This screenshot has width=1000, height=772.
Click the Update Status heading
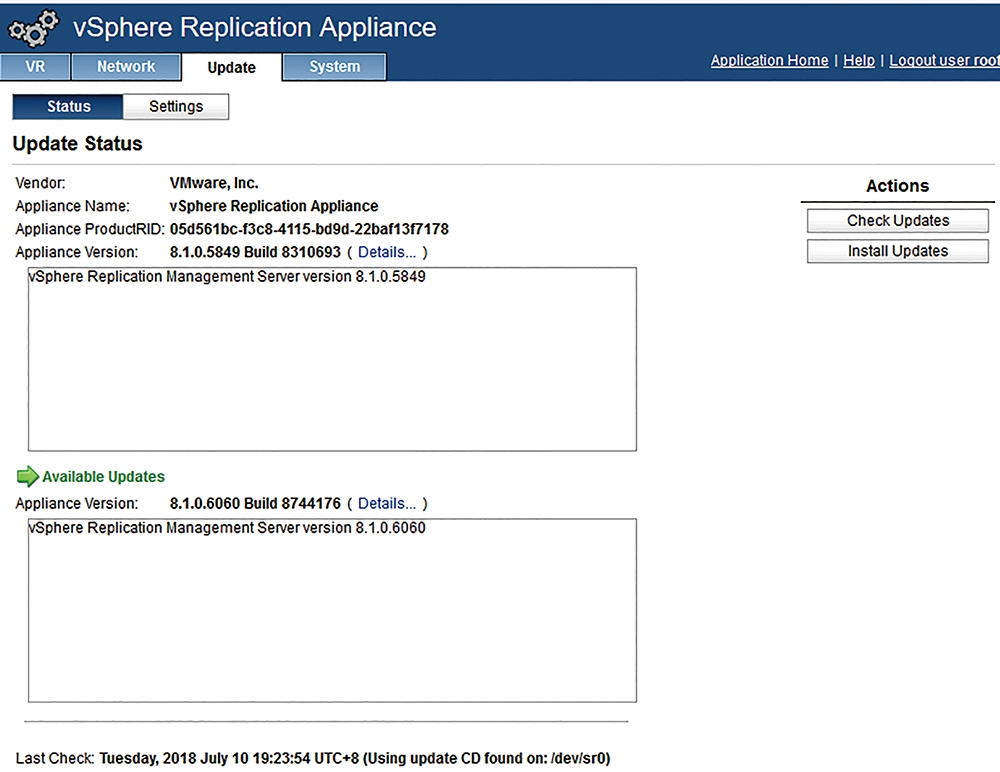click(78, 144)
